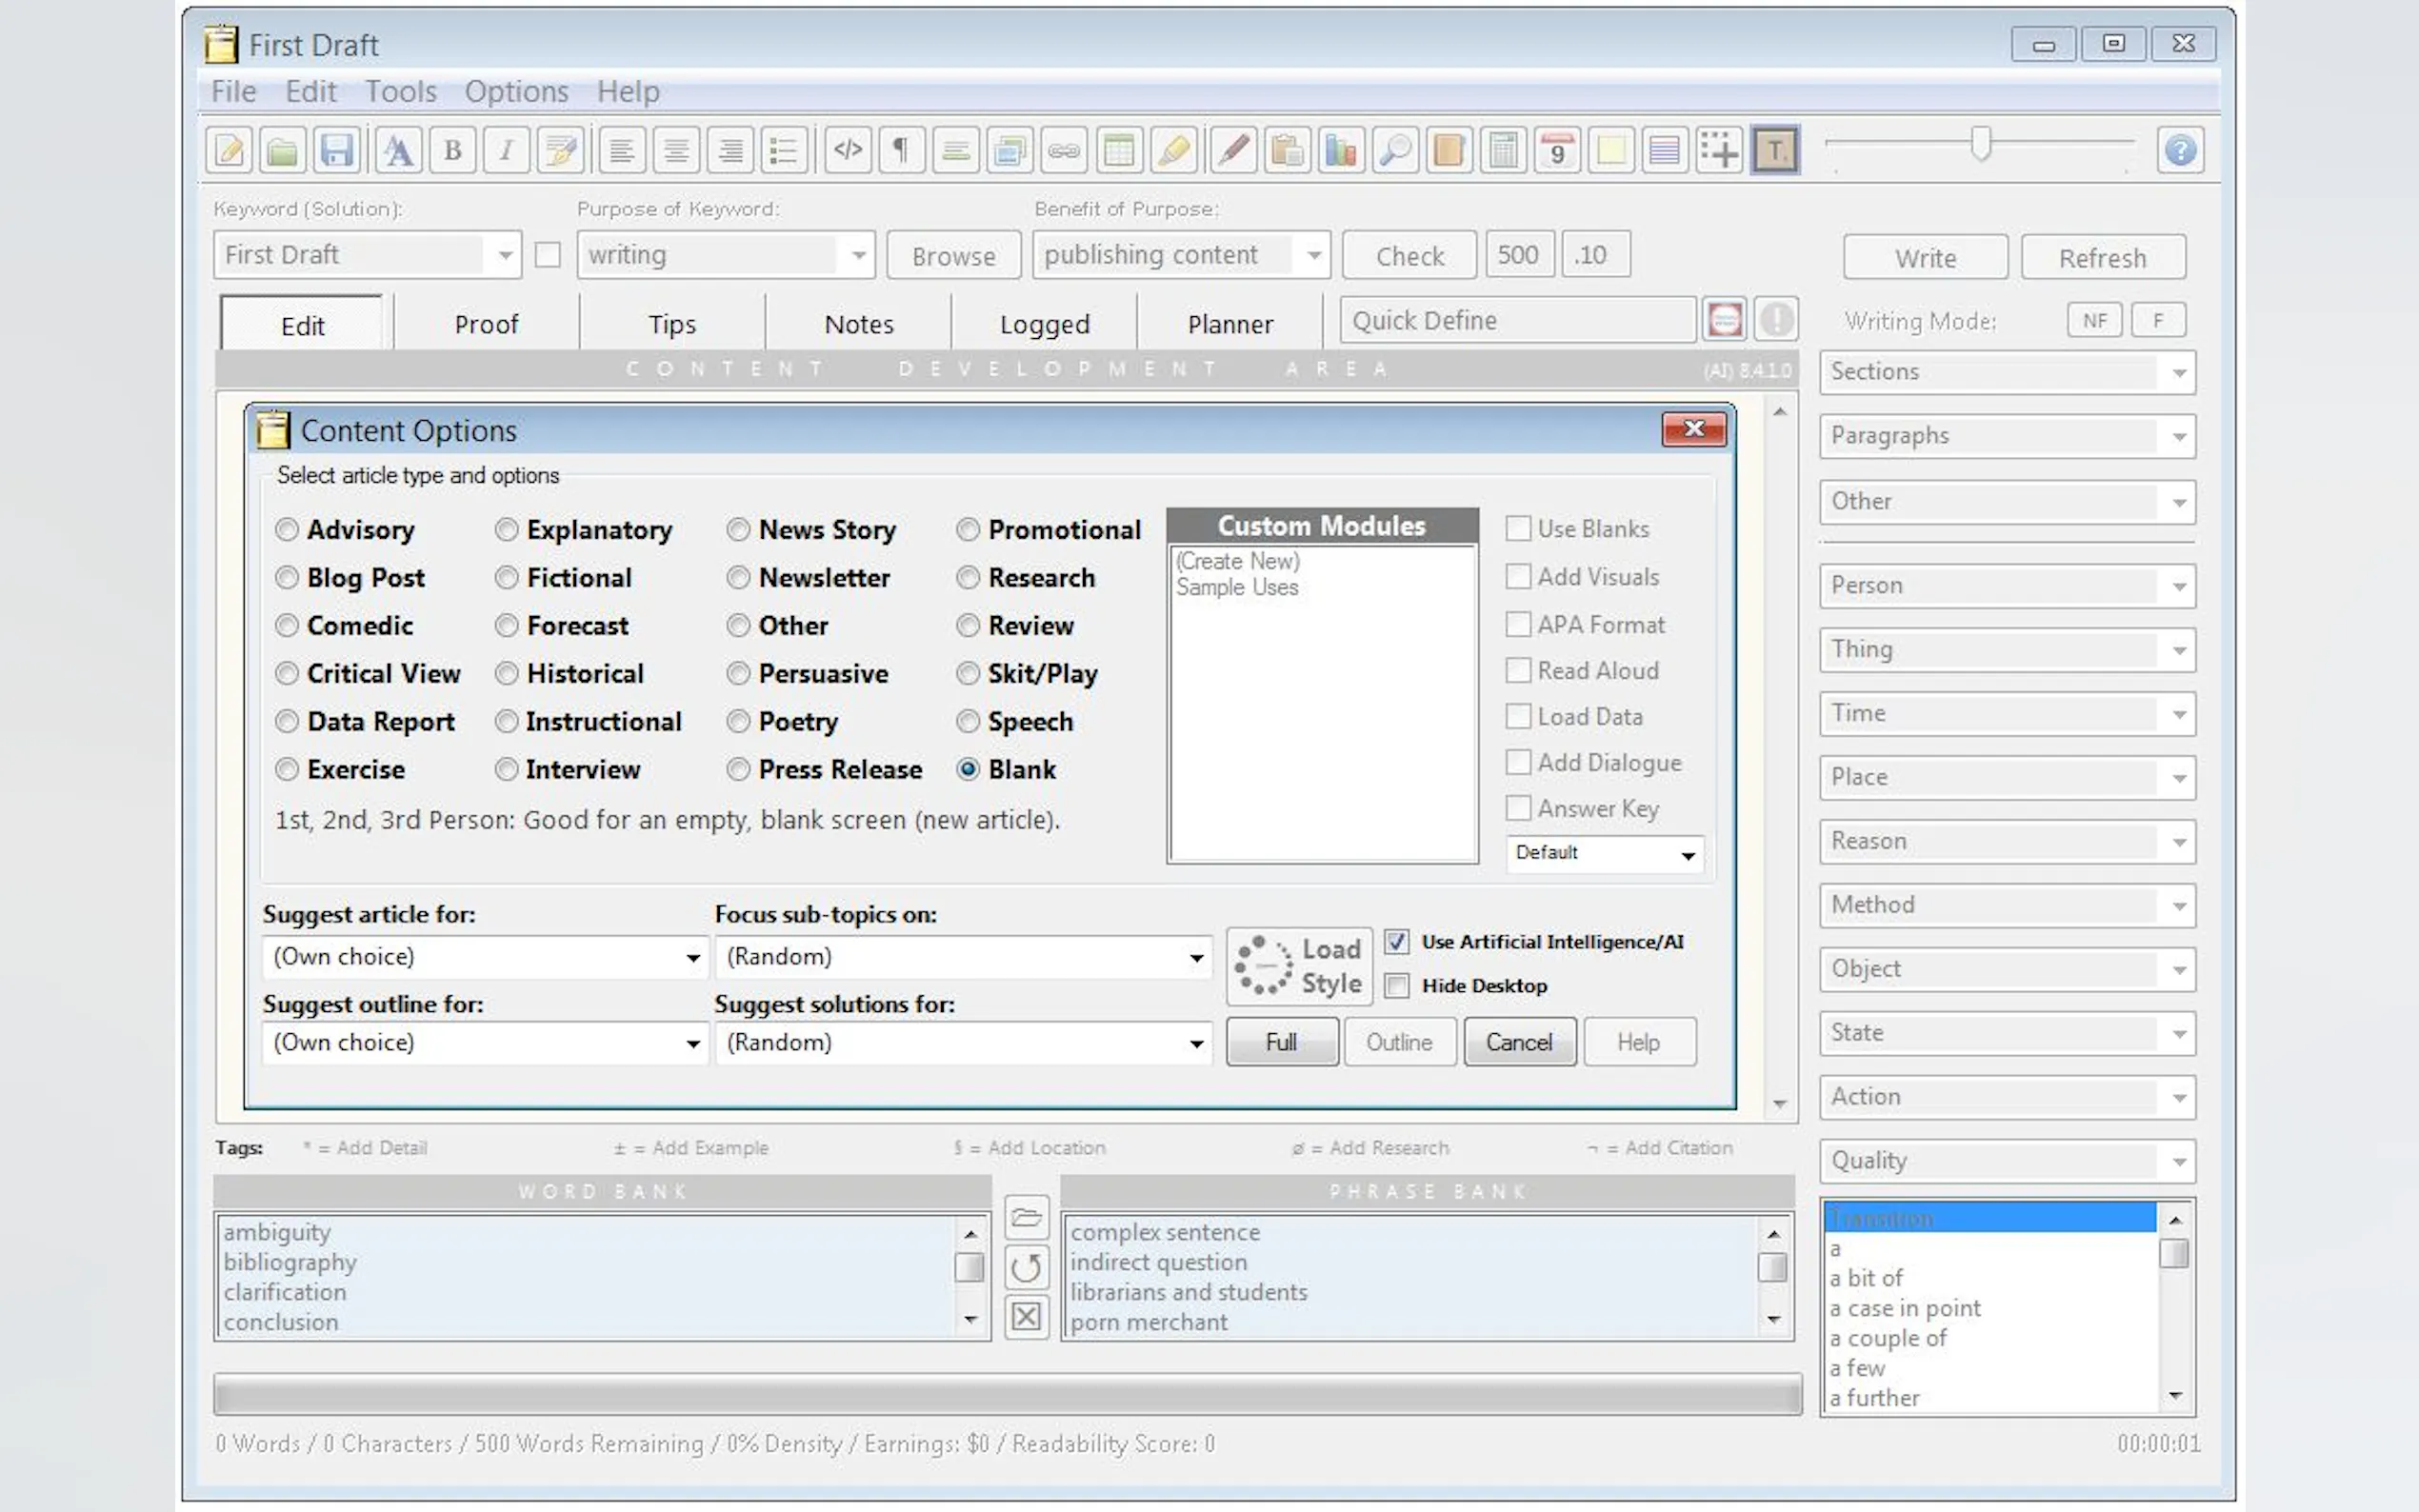Open the Default style dropdown
Image resolution: width=2419 pixels, height=1512 pixels.
tap(1687, 855)
